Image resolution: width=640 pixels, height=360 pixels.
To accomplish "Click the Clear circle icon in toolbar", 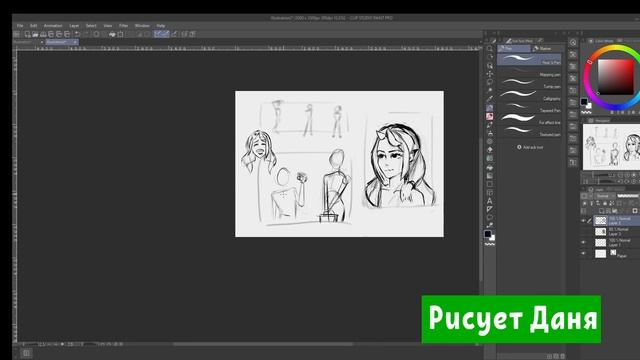I will (x=96, y=34).
